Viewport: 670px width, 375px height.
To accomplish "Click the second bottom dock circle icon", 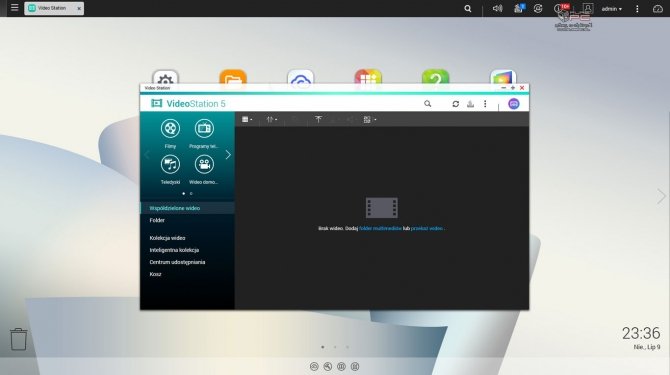I will pyautogui.click(x=328, y=366).
